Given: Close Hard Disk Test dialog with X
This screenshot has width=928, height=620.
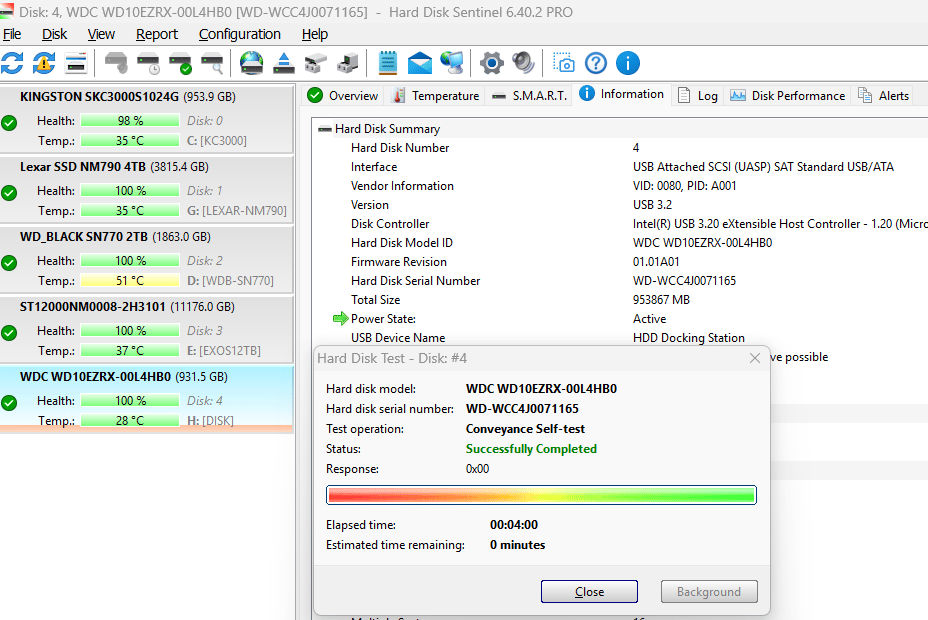Looking at the screenshot, I should [x=755, y=358].
